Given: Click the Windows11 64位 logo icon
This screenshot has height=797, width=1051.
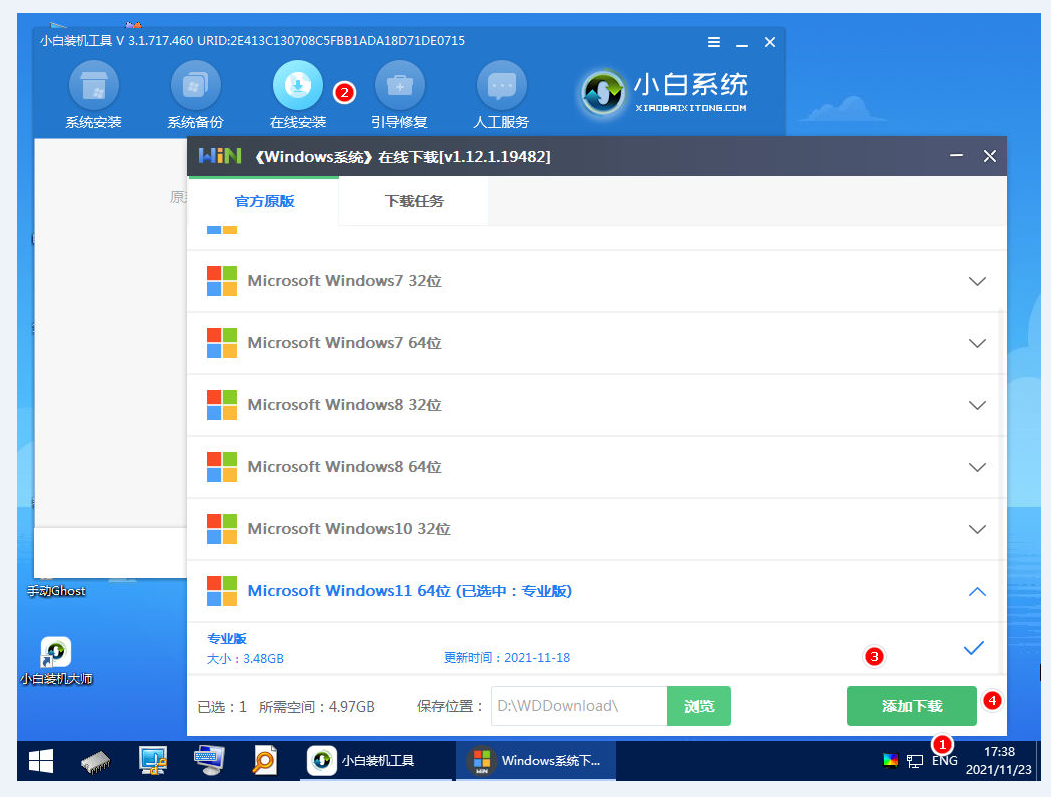Looking at the screenshot, I should coord(222,591).
